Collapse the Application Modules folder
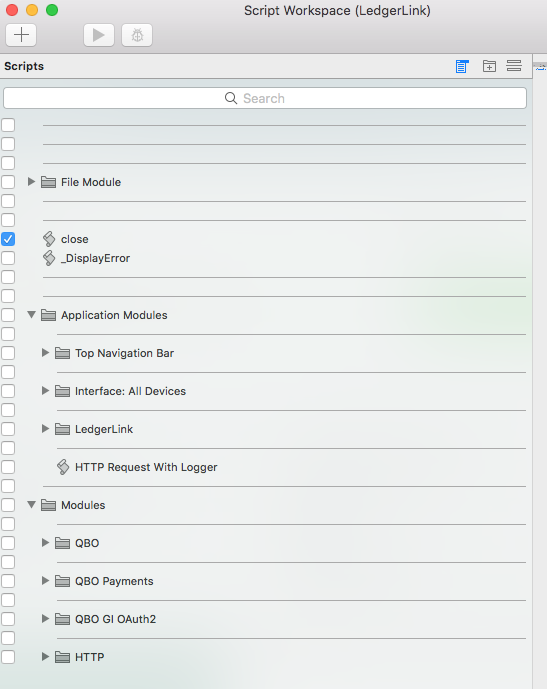This screenshot has width=547, height=689. point(31,315)
